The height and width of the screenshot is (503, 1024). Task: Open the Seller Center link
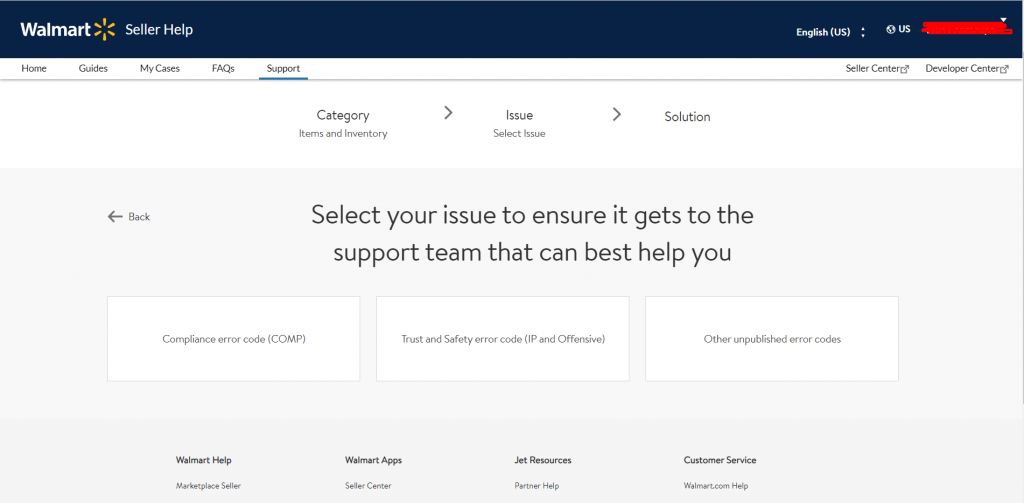click(877, 68)
